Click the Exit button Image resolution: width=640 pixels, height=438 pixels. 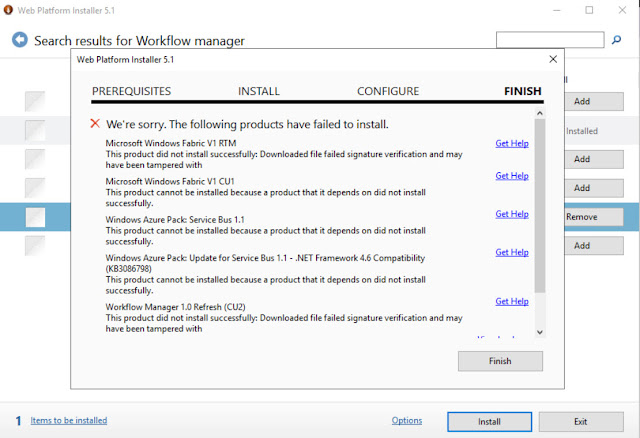pos(580,421)
